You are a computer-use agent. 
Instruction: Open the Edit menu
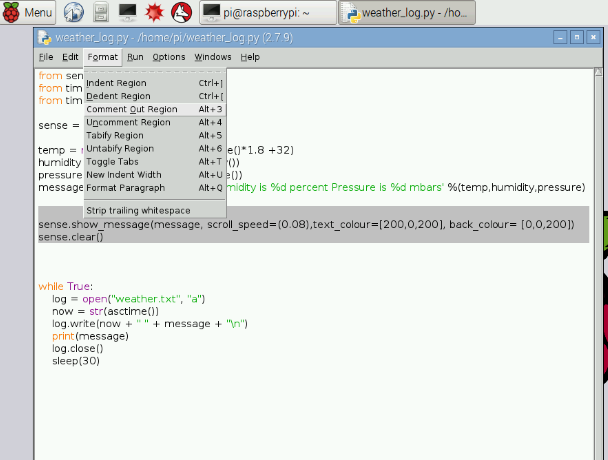click(70, 57)
